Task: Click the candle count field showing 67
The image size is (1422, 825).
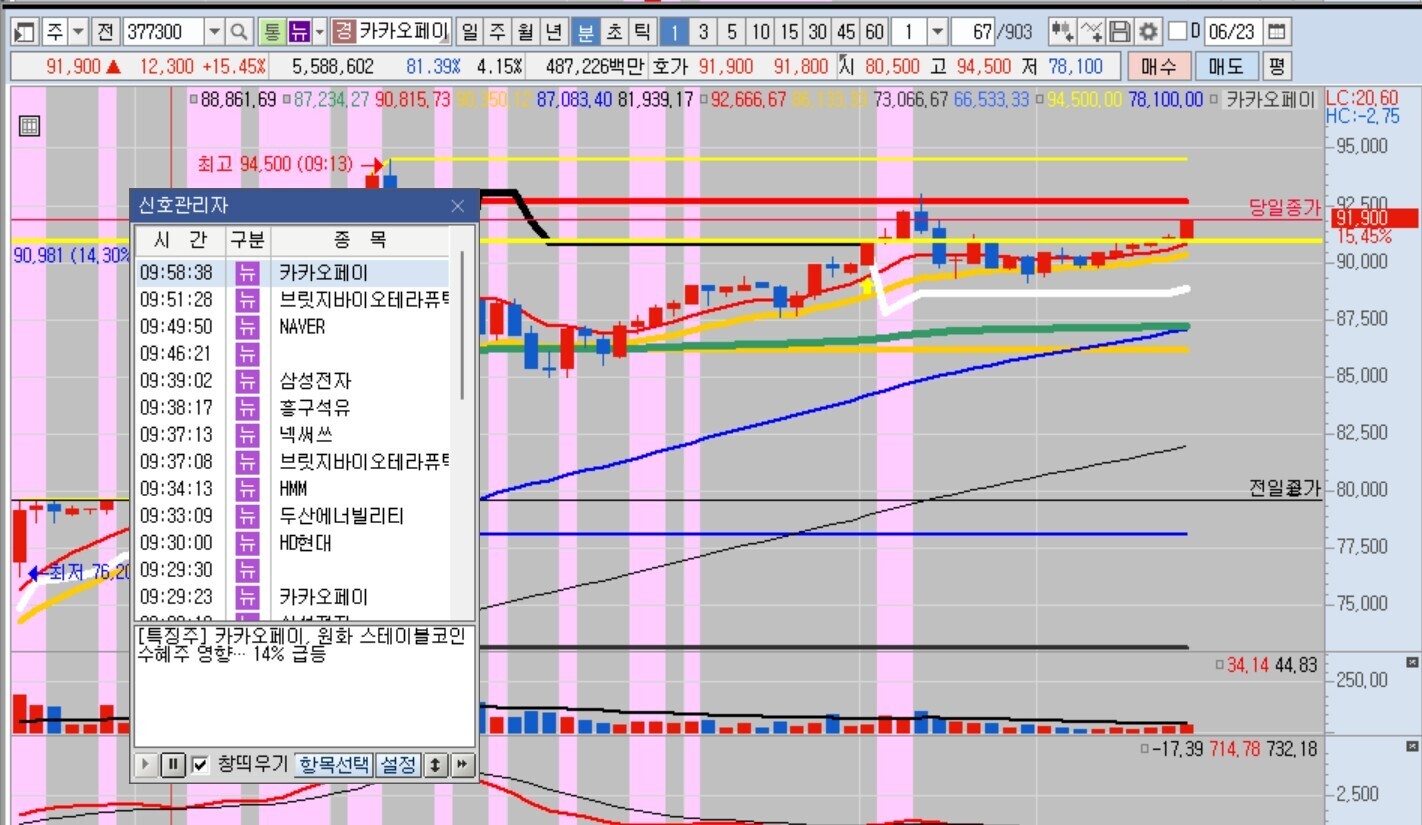Action: click(973, 32)
